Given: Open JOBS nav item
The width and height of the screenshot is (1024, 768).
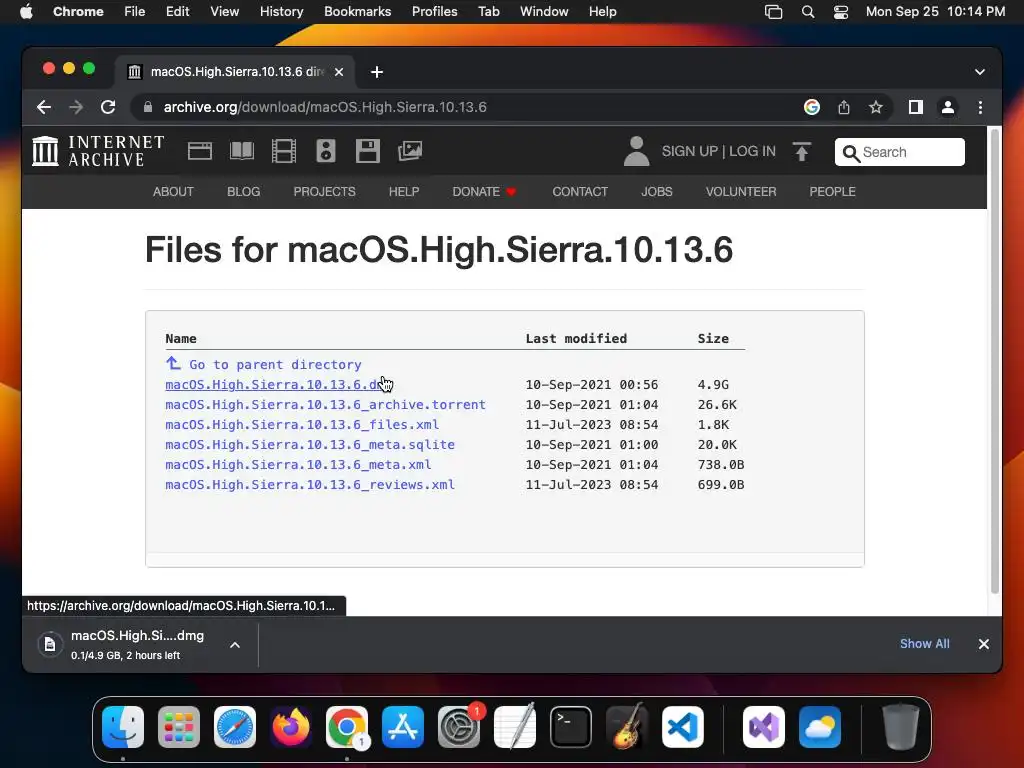Looking at the screenshot, I should click(x=657, y=191).
